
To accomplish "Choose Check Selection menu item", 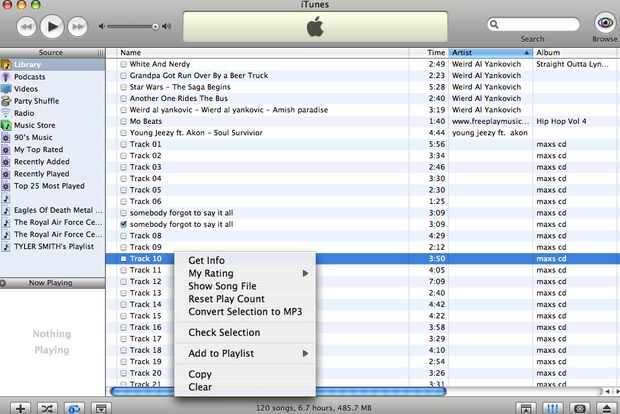I will click(245, 333).
